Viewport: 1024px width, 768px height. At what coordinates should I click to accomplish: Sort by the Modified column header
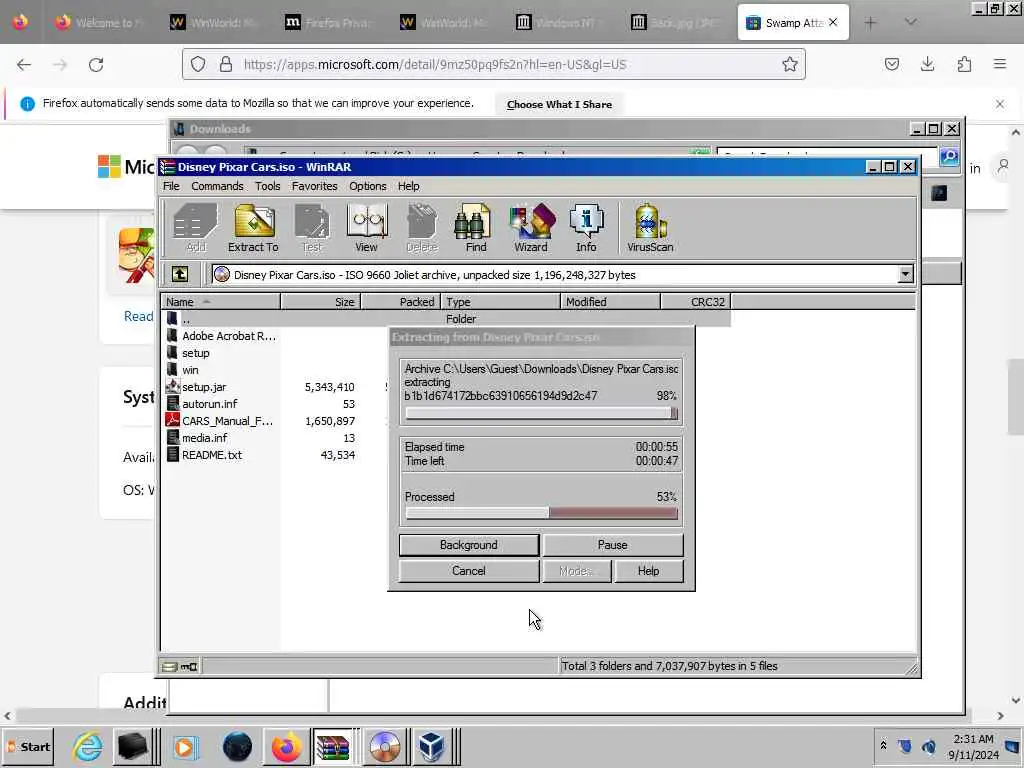tap(610, 302)
